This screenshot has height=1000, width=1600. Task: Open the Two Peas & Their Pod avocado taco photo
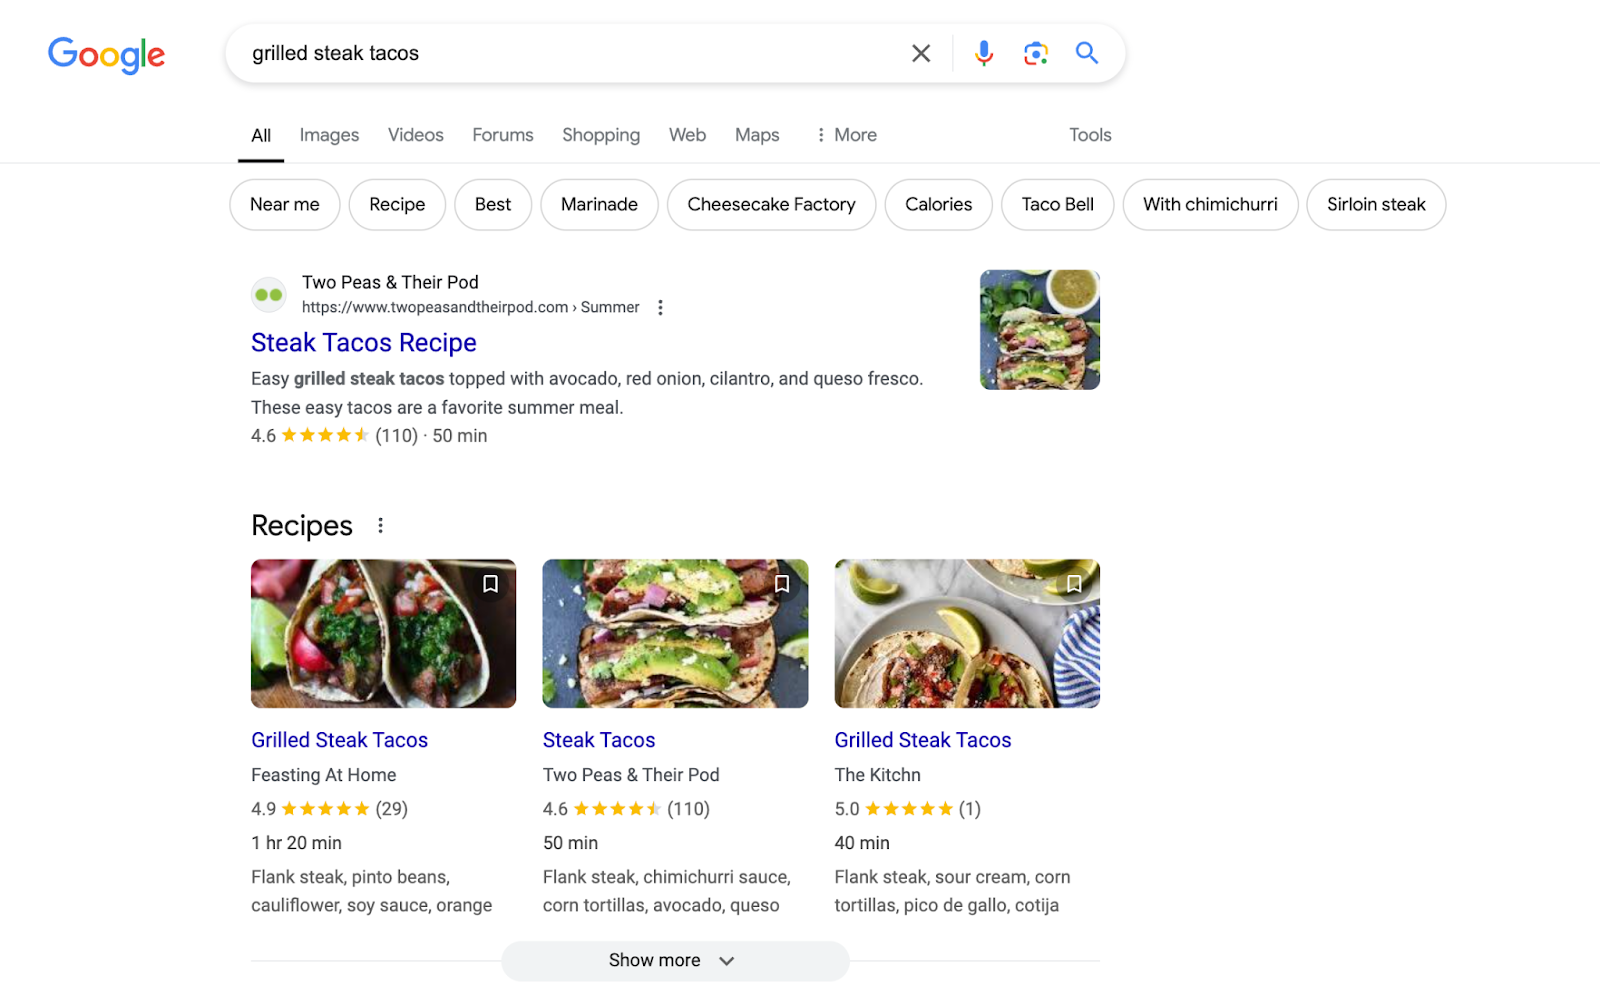point(675,634)
